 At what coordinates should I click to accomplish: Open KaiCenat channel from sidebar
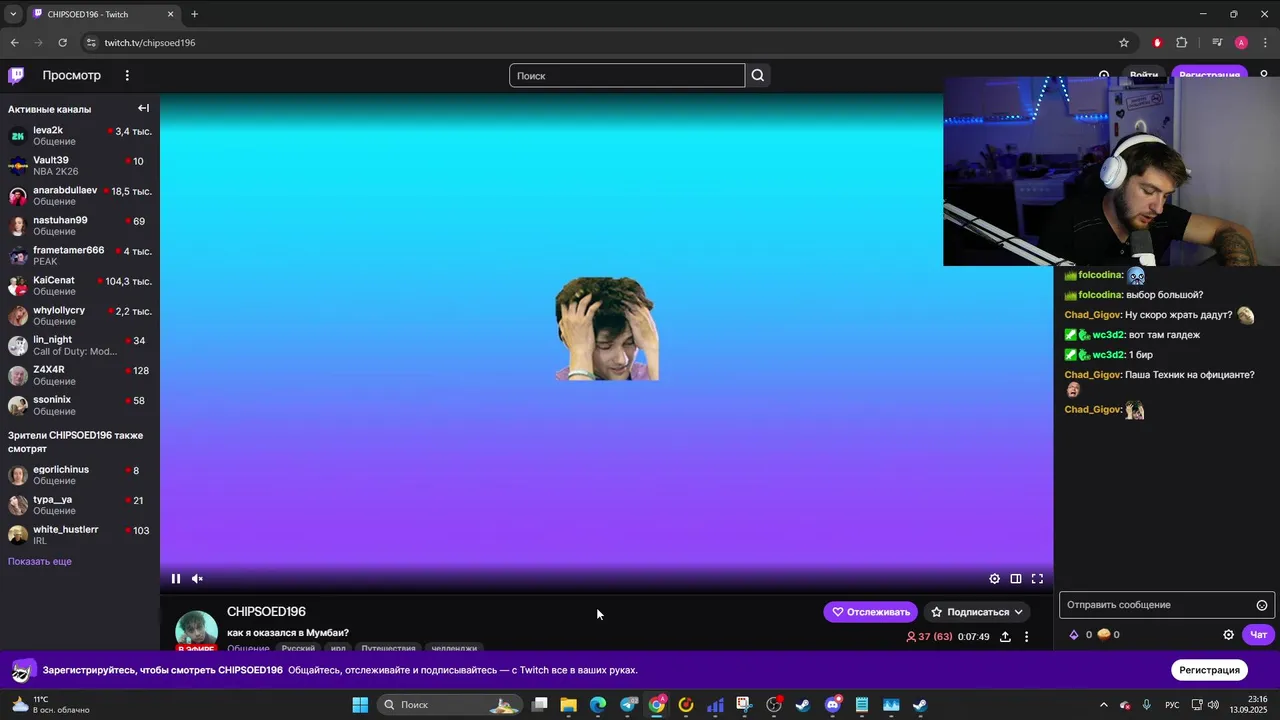click(x=80, y=285)
